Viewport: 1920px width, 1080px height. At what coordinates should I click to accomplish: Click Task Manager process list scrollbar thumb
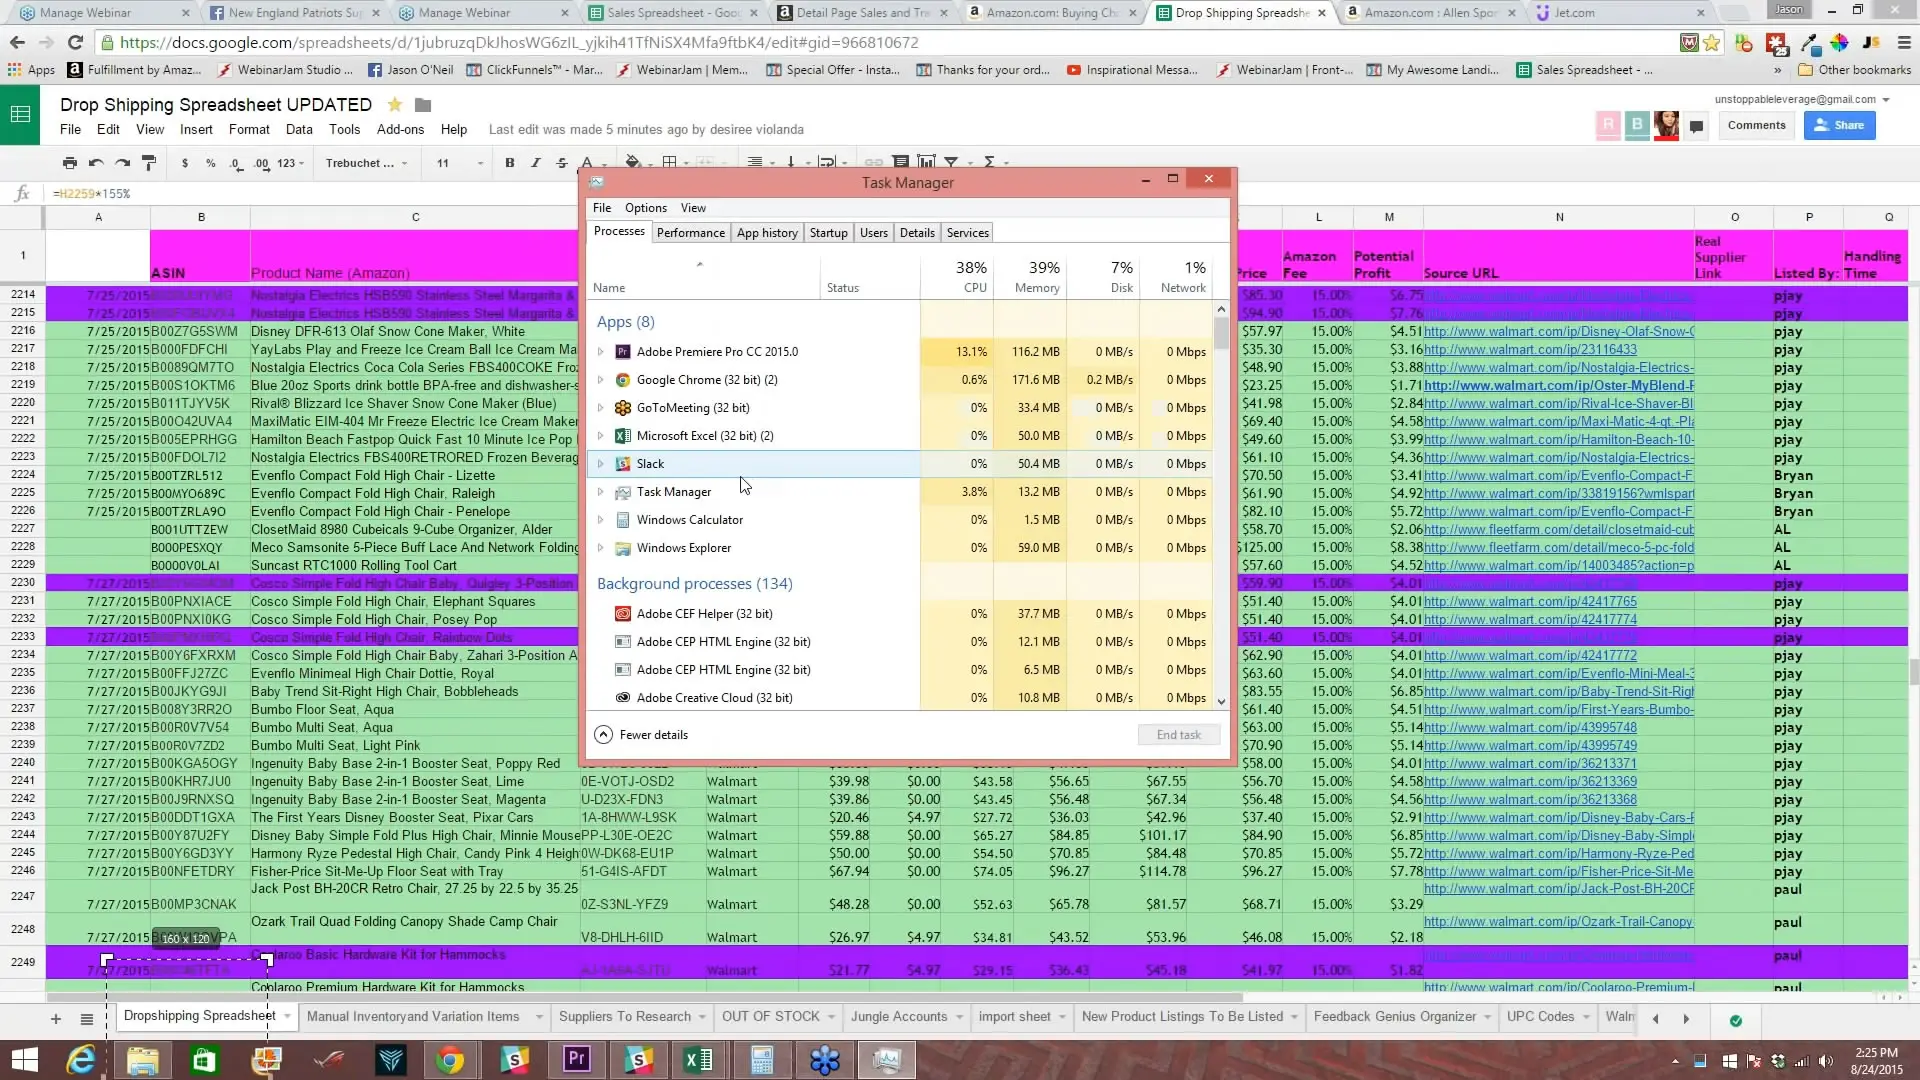click(1221, 333)
